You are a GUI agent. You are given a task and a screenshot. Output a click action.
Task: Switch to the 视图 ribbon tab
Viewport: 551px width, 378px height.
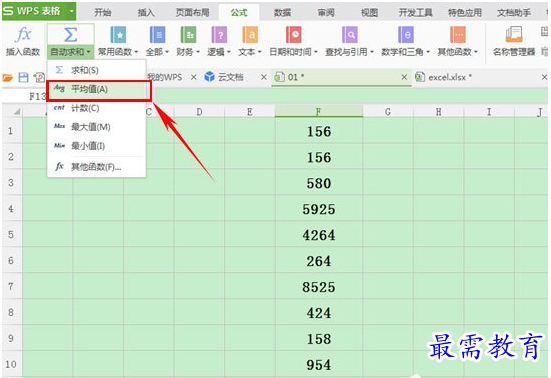(x=369, y=13)
